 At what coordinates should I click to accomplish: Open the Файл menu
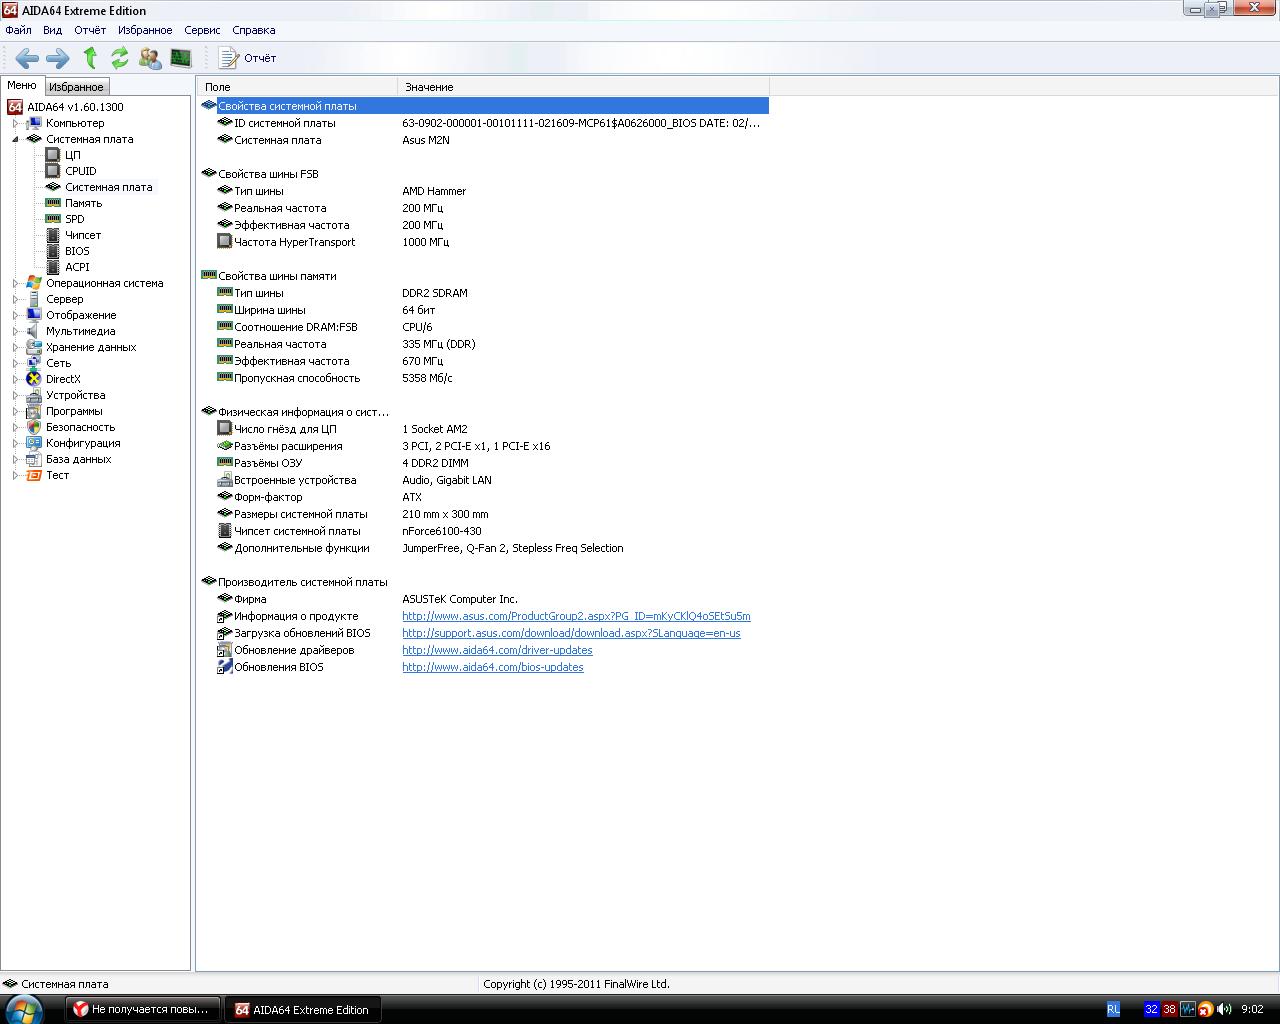pyautogui.click(x=18, y=30)
